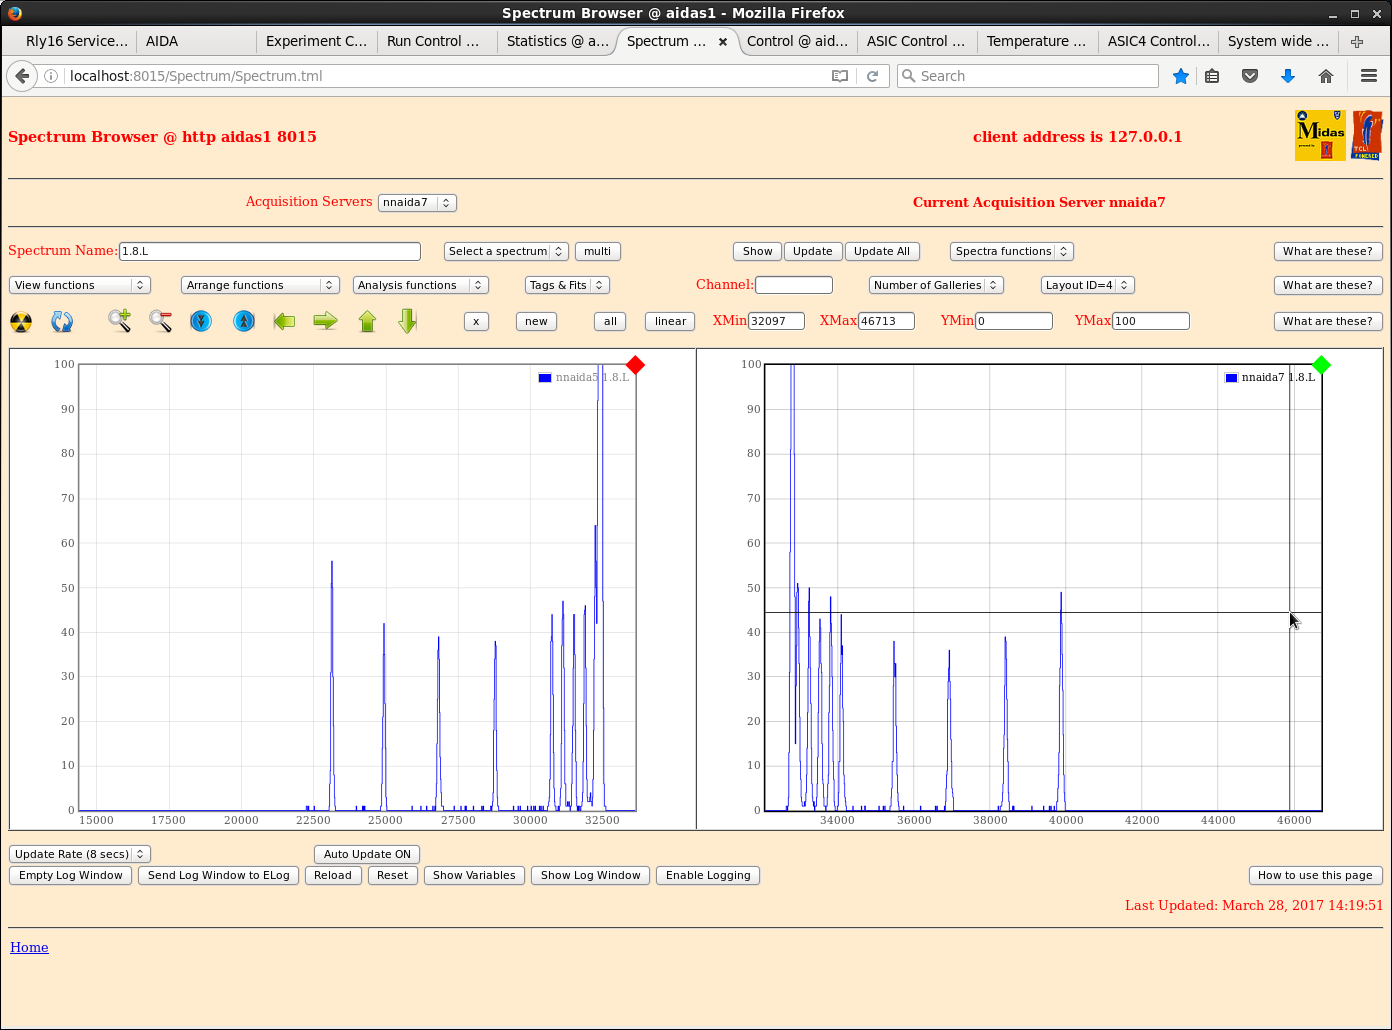
Task: Click the blue double-up-arrow icon
Action: point(244,321)
